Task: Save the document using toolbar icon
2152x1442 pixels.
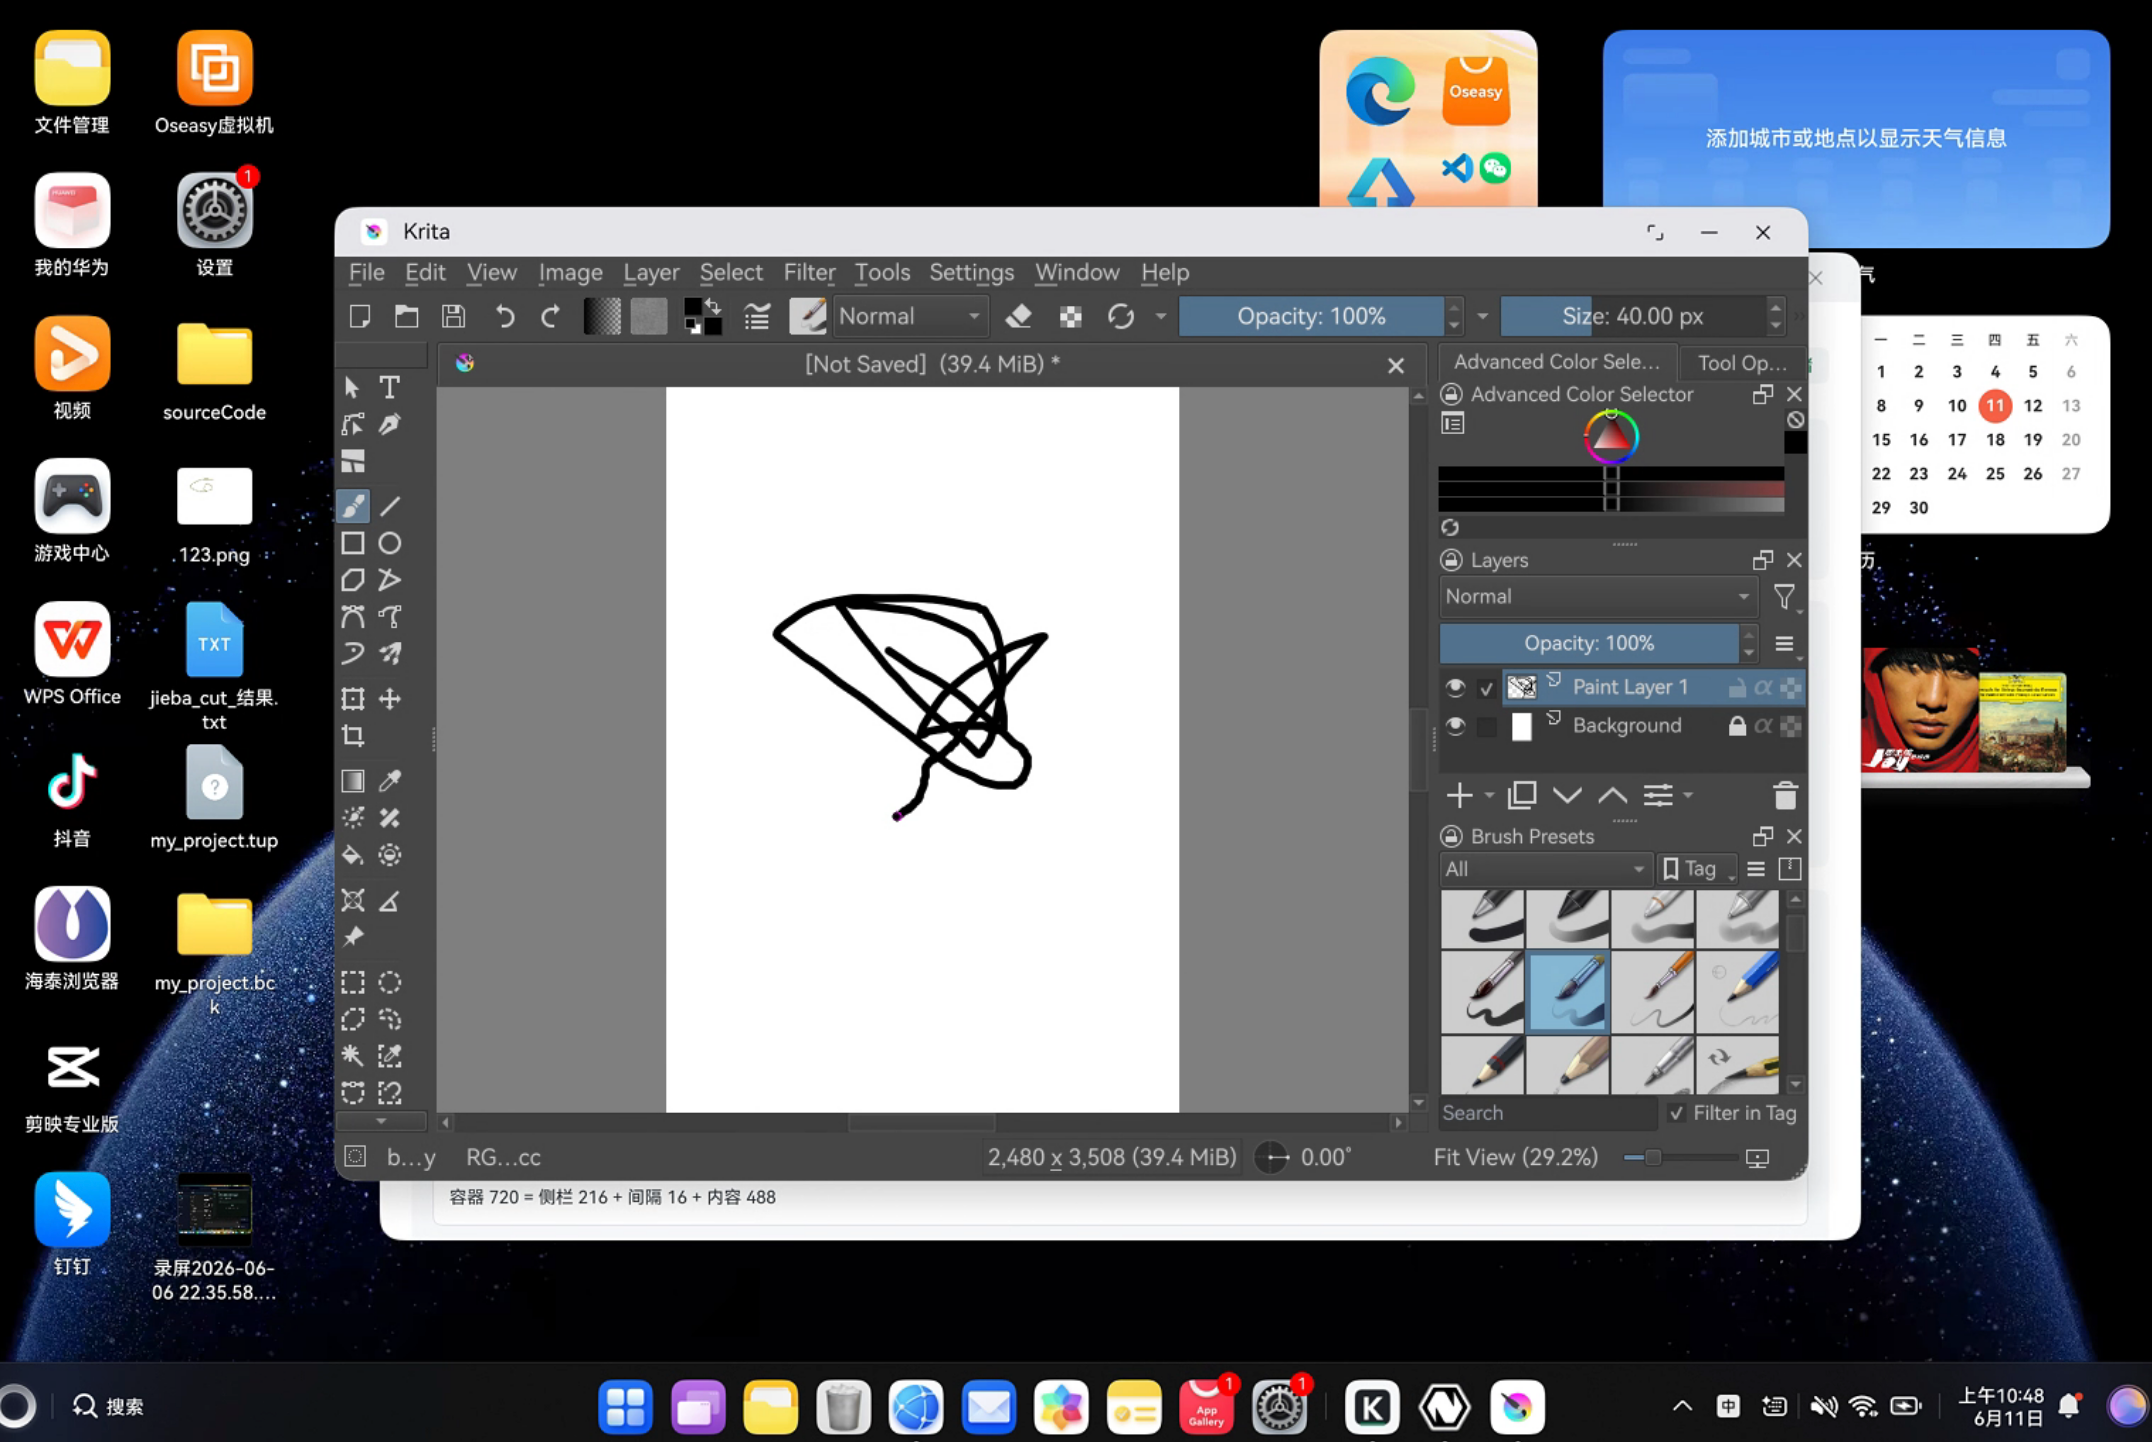Action: (x=453, y=317)
